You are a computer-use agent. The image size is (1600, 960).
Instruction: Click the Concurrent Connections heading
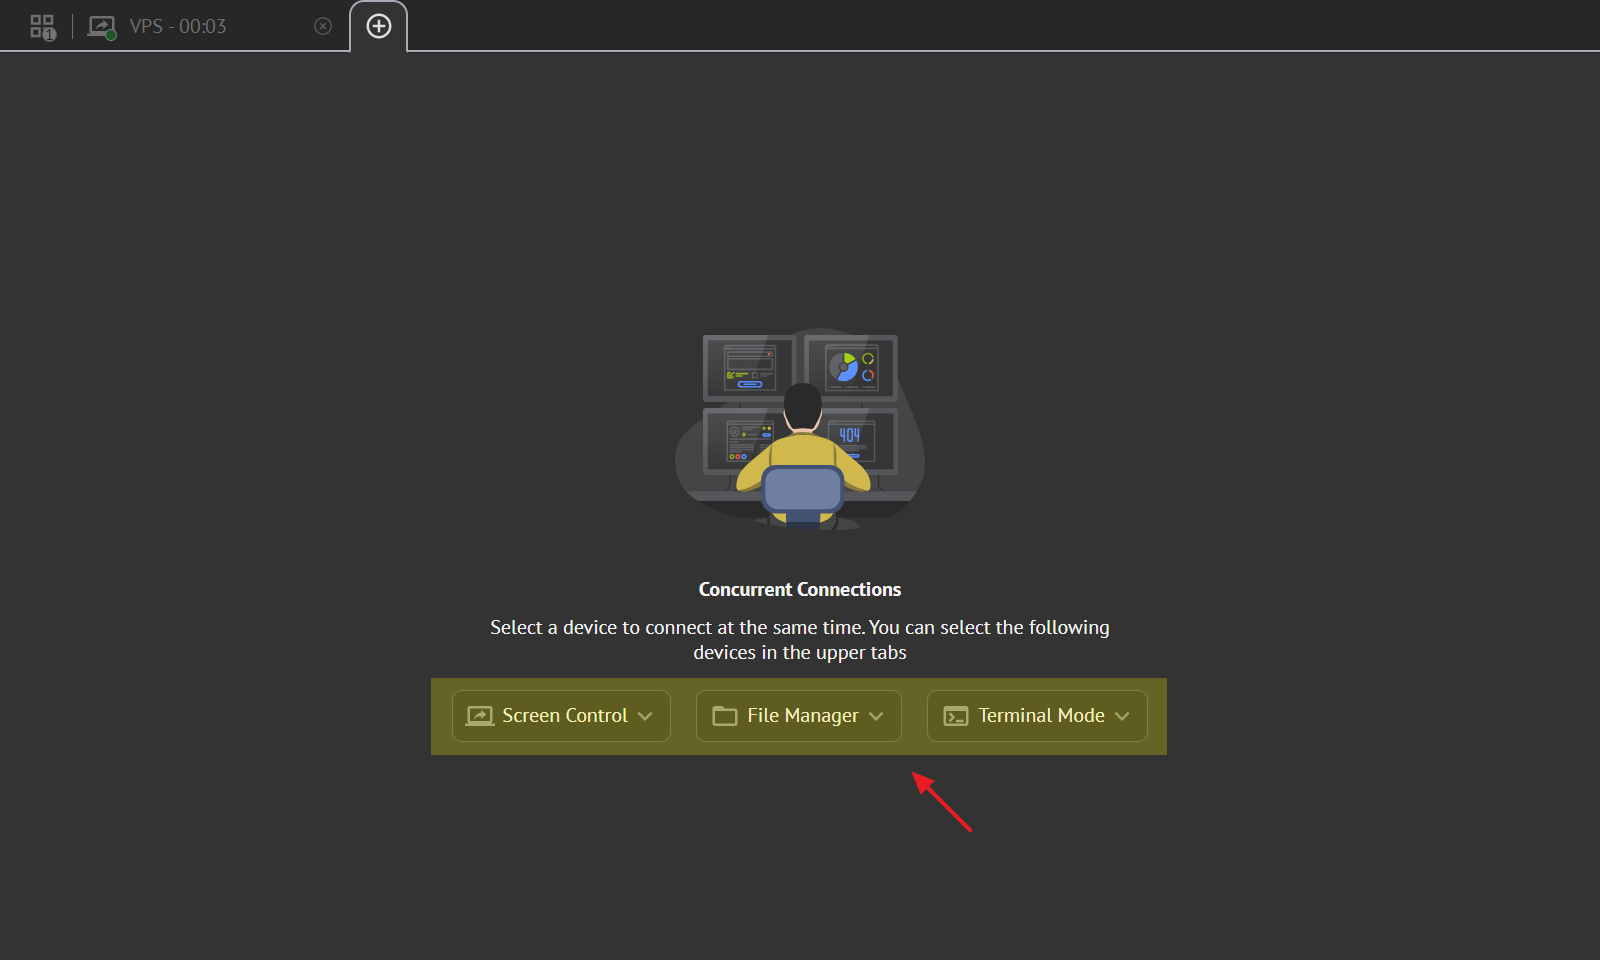click(x=800, y=590)
